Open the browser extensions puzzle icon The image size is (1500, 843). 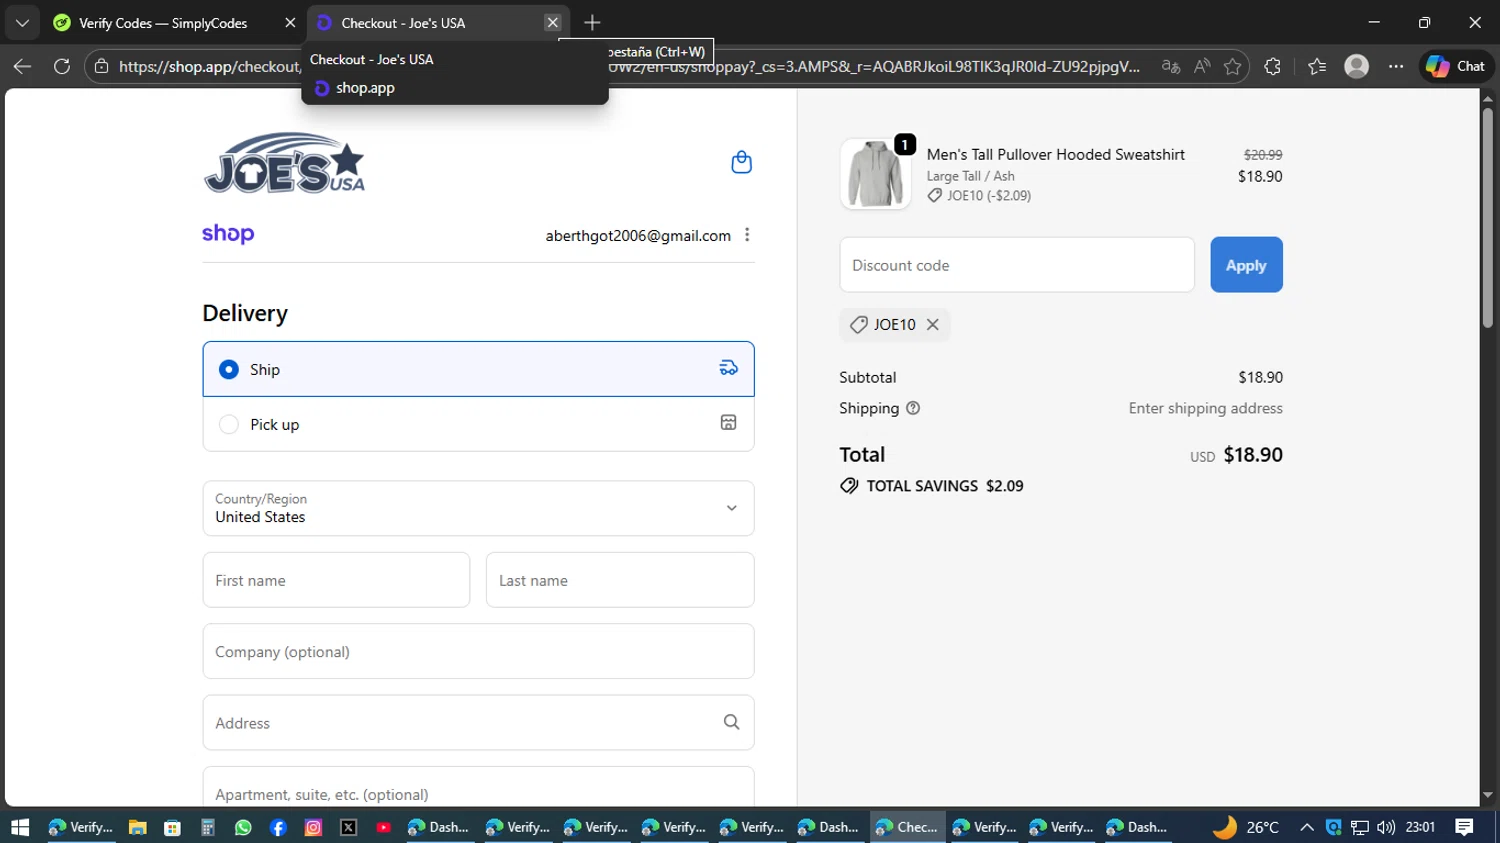click(1272, 66)
